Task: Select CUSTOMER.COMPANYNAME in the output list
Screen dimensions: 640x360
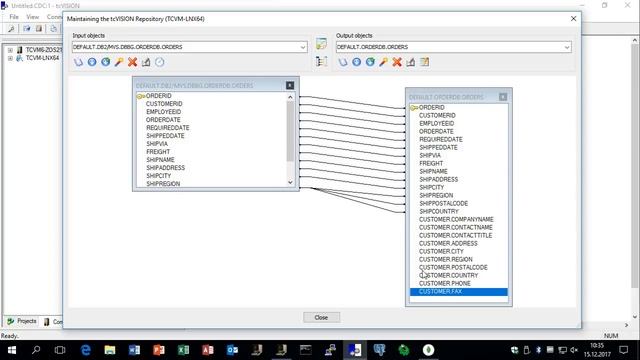Action: coord(456,219)
